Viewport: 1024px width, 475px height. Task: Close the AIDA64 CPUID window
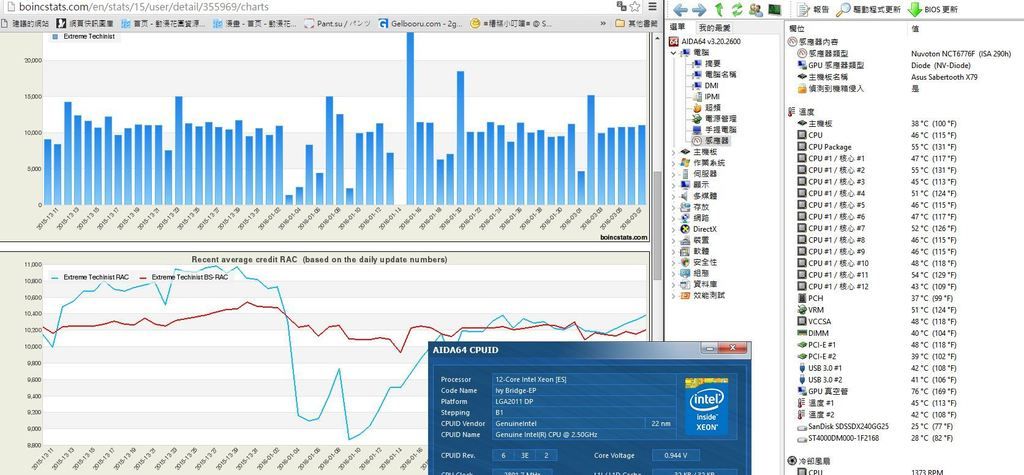[731, 348]
